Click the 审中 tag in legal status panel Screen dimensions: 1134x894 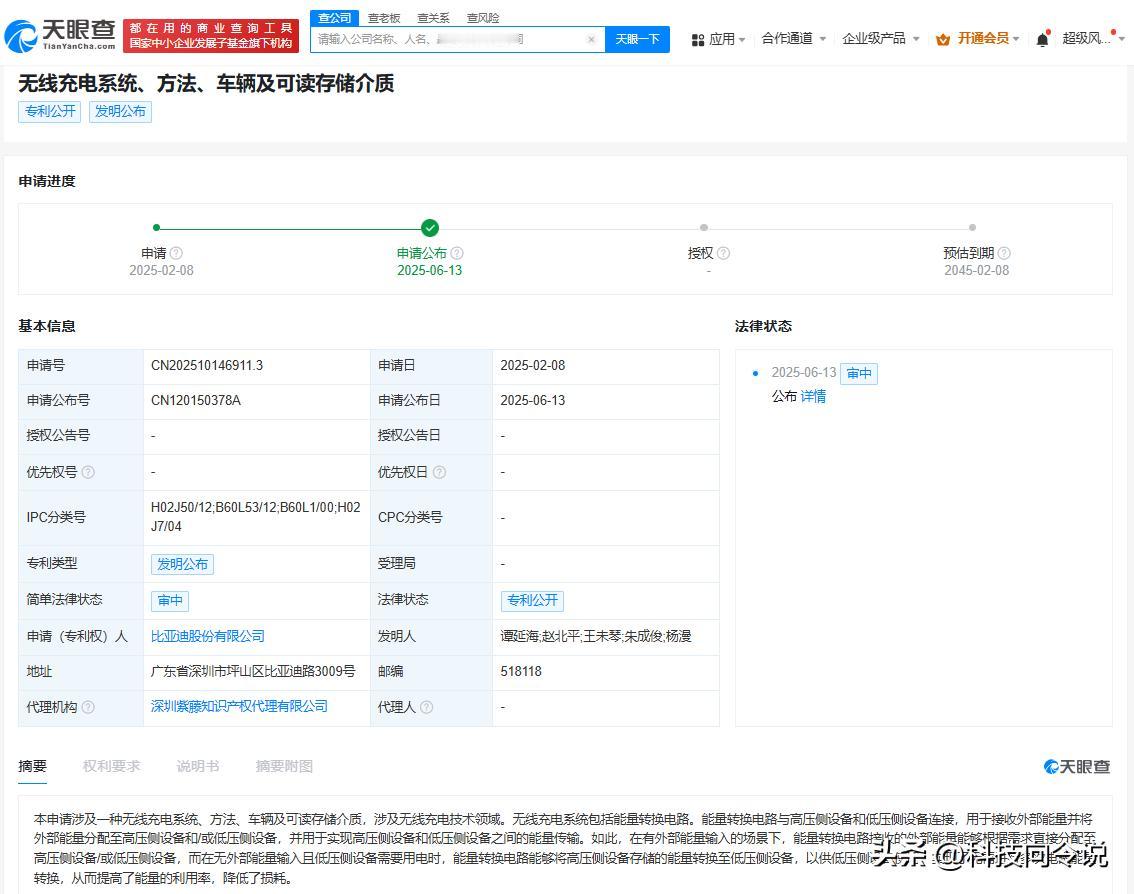click(858, 373)
